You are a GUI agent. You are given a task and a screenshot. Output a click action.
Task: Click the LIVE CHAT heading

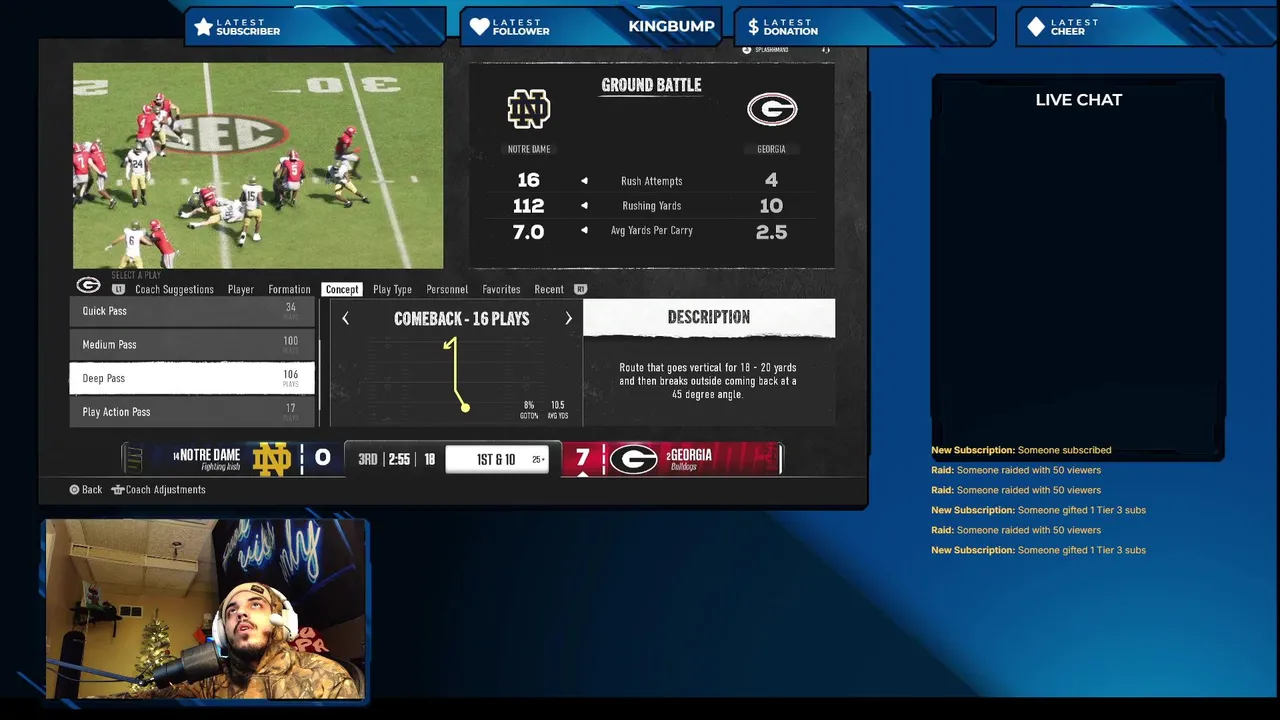coord(1079,100)
